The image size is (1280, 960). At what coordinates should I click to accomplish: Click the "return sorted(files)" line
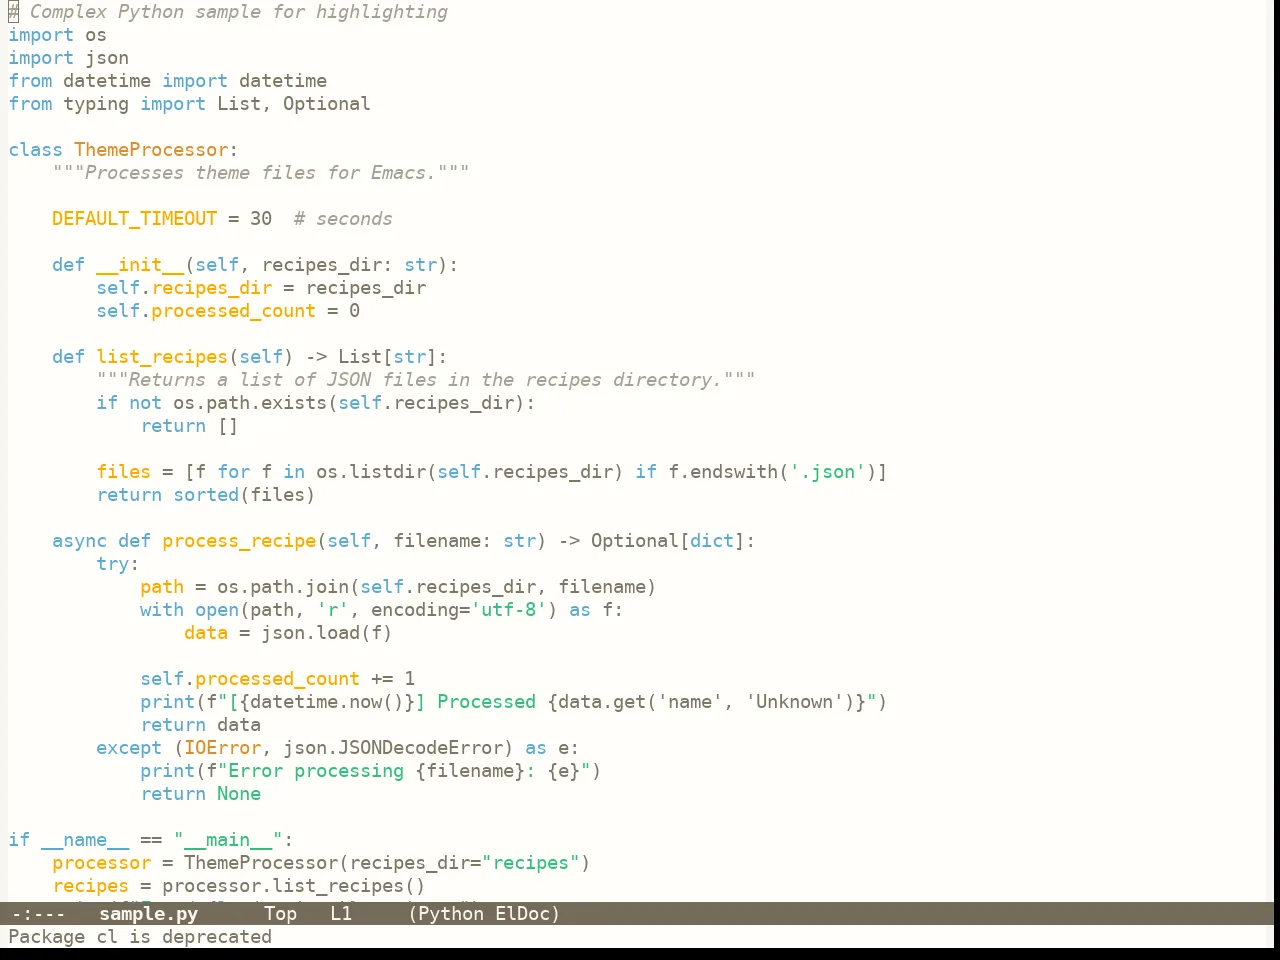click(206, 495)
